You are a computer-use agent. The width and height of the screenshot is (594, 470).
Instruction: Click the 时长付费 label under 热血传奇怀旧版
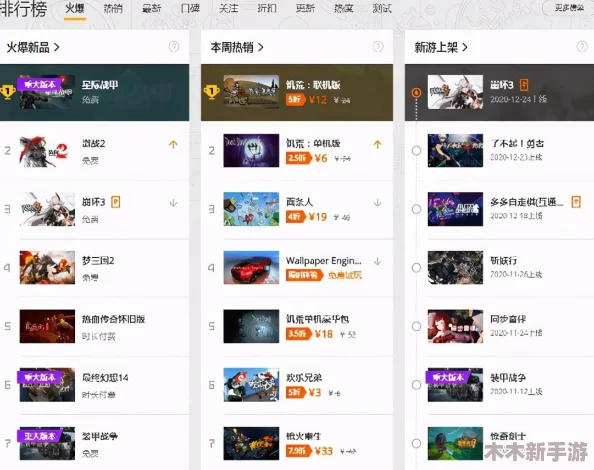coord(98,336)
